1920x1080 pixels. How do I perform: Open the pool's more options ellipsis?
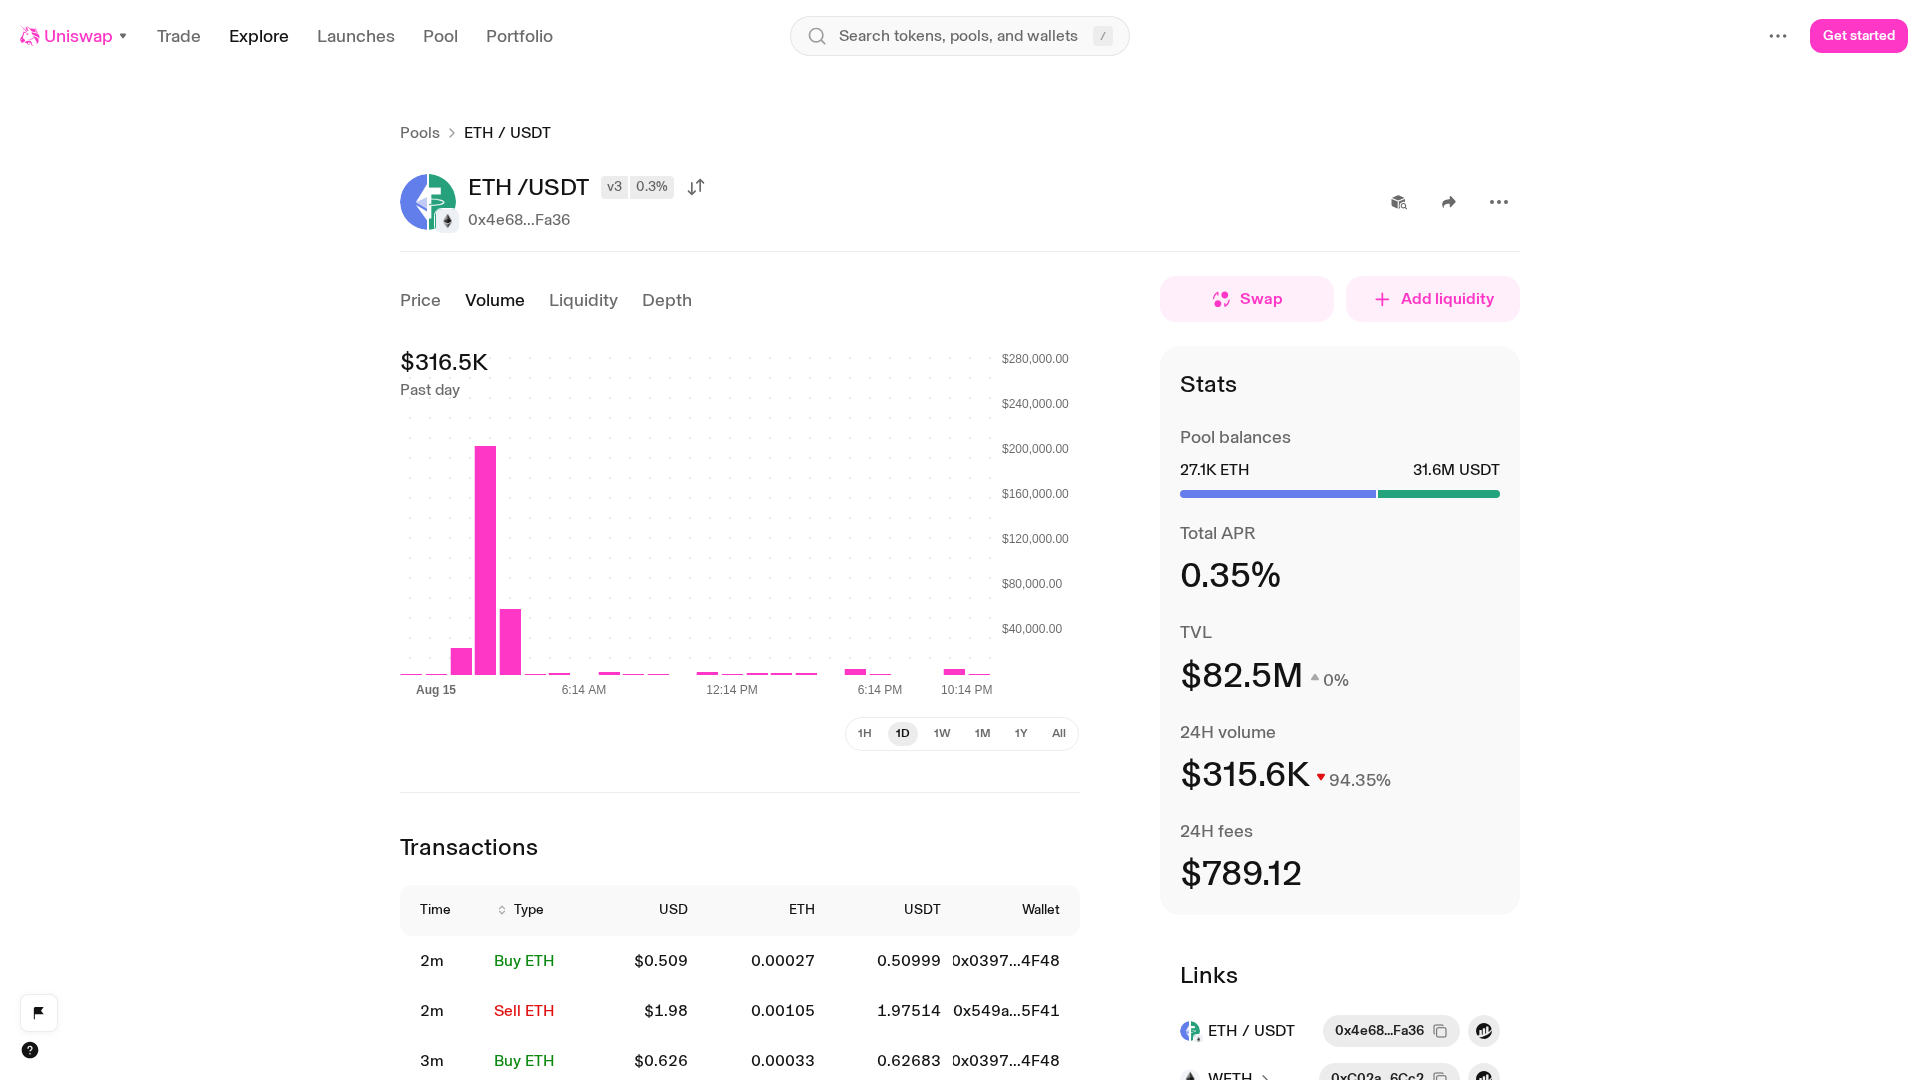point(1499,202)
